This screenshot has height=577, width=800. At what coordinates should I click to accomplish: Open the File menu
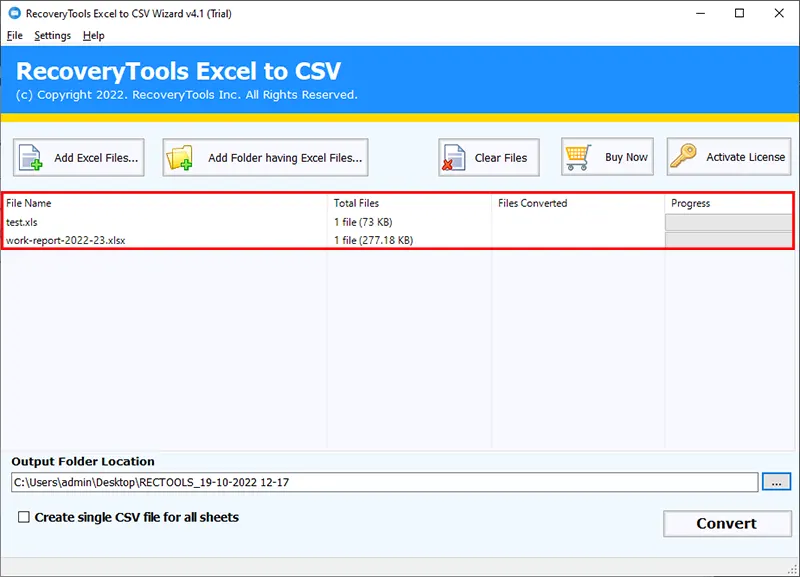(x=14, y=35)
